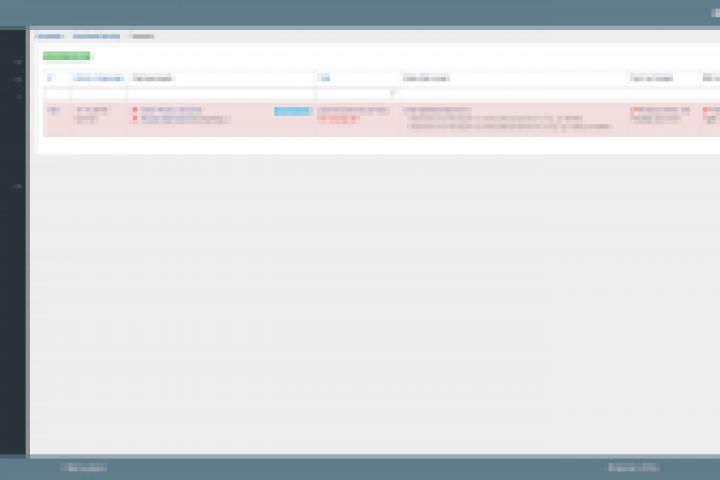Click the footer text at bottom left
The width and height of the screenshot is (720, 480).
coord(84,468)
